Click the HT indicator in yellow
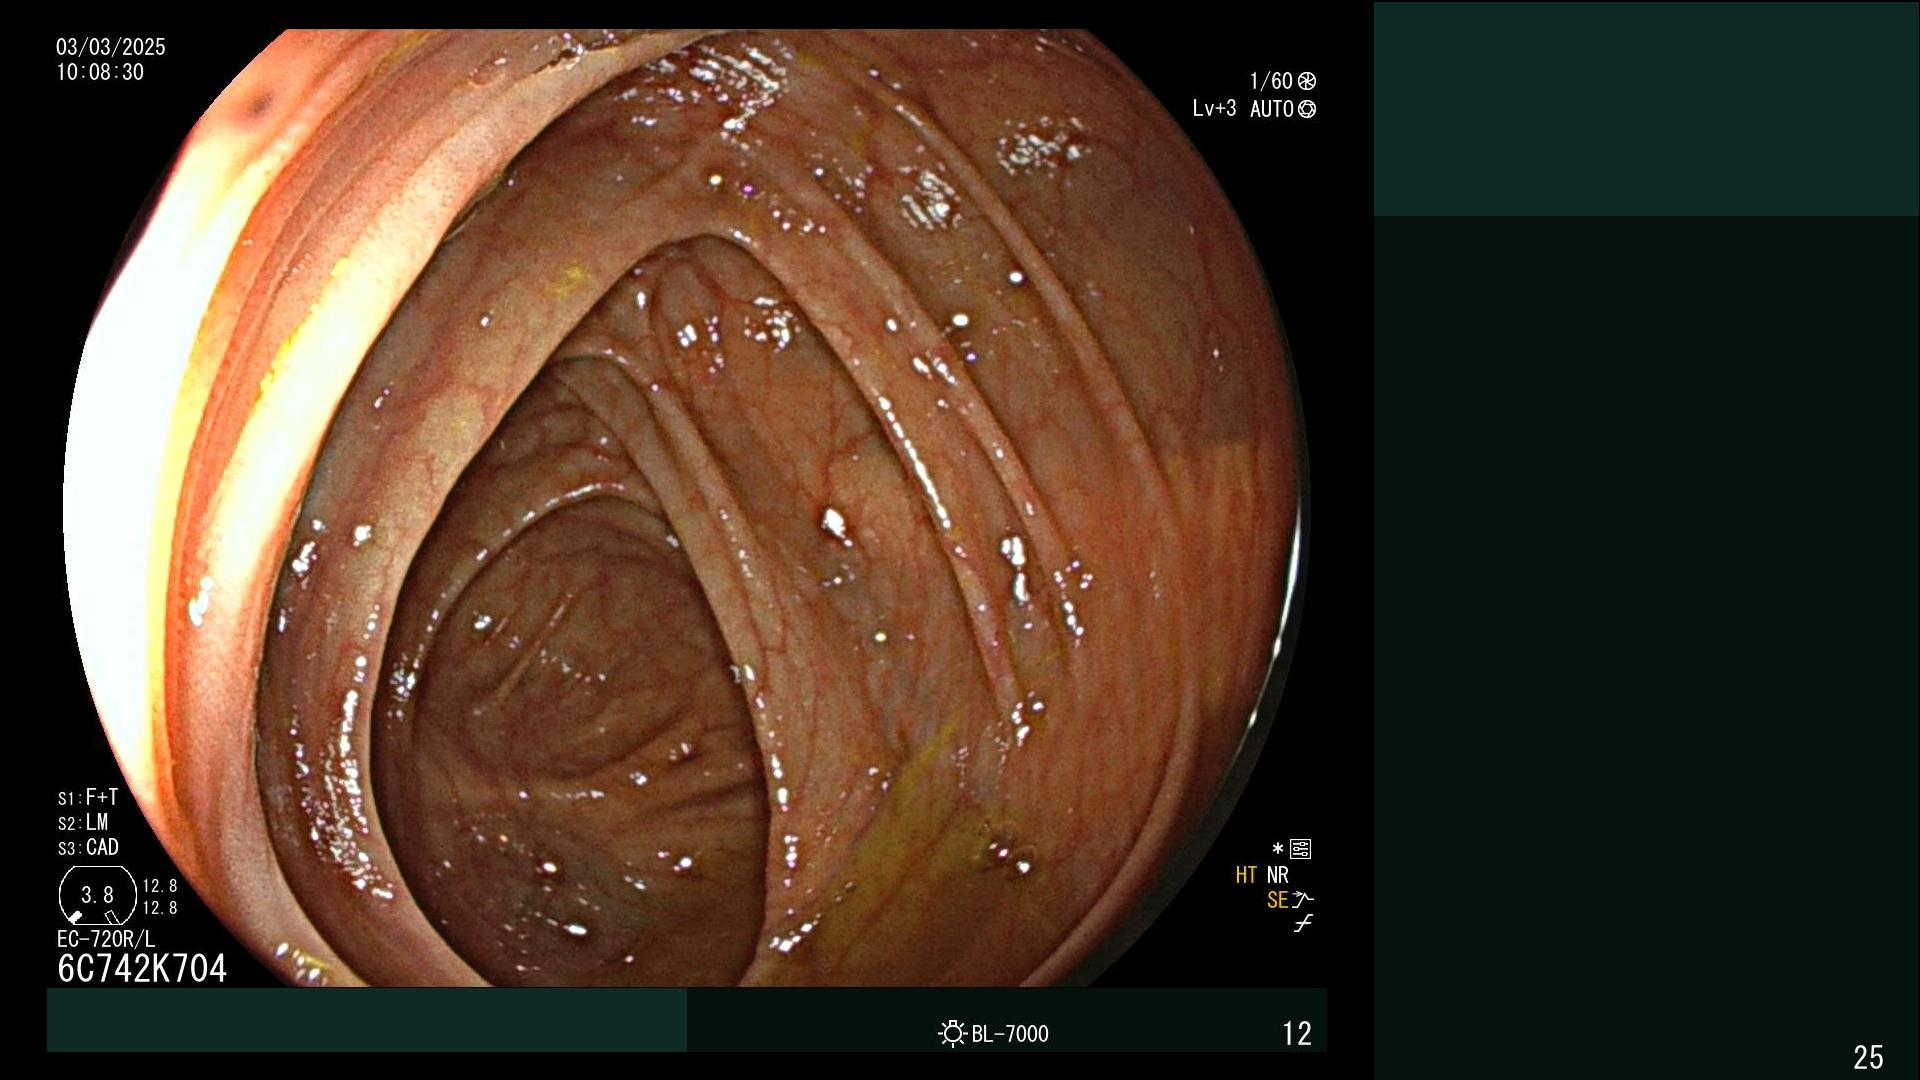 pyautogui.click(x=1246, y=875)
